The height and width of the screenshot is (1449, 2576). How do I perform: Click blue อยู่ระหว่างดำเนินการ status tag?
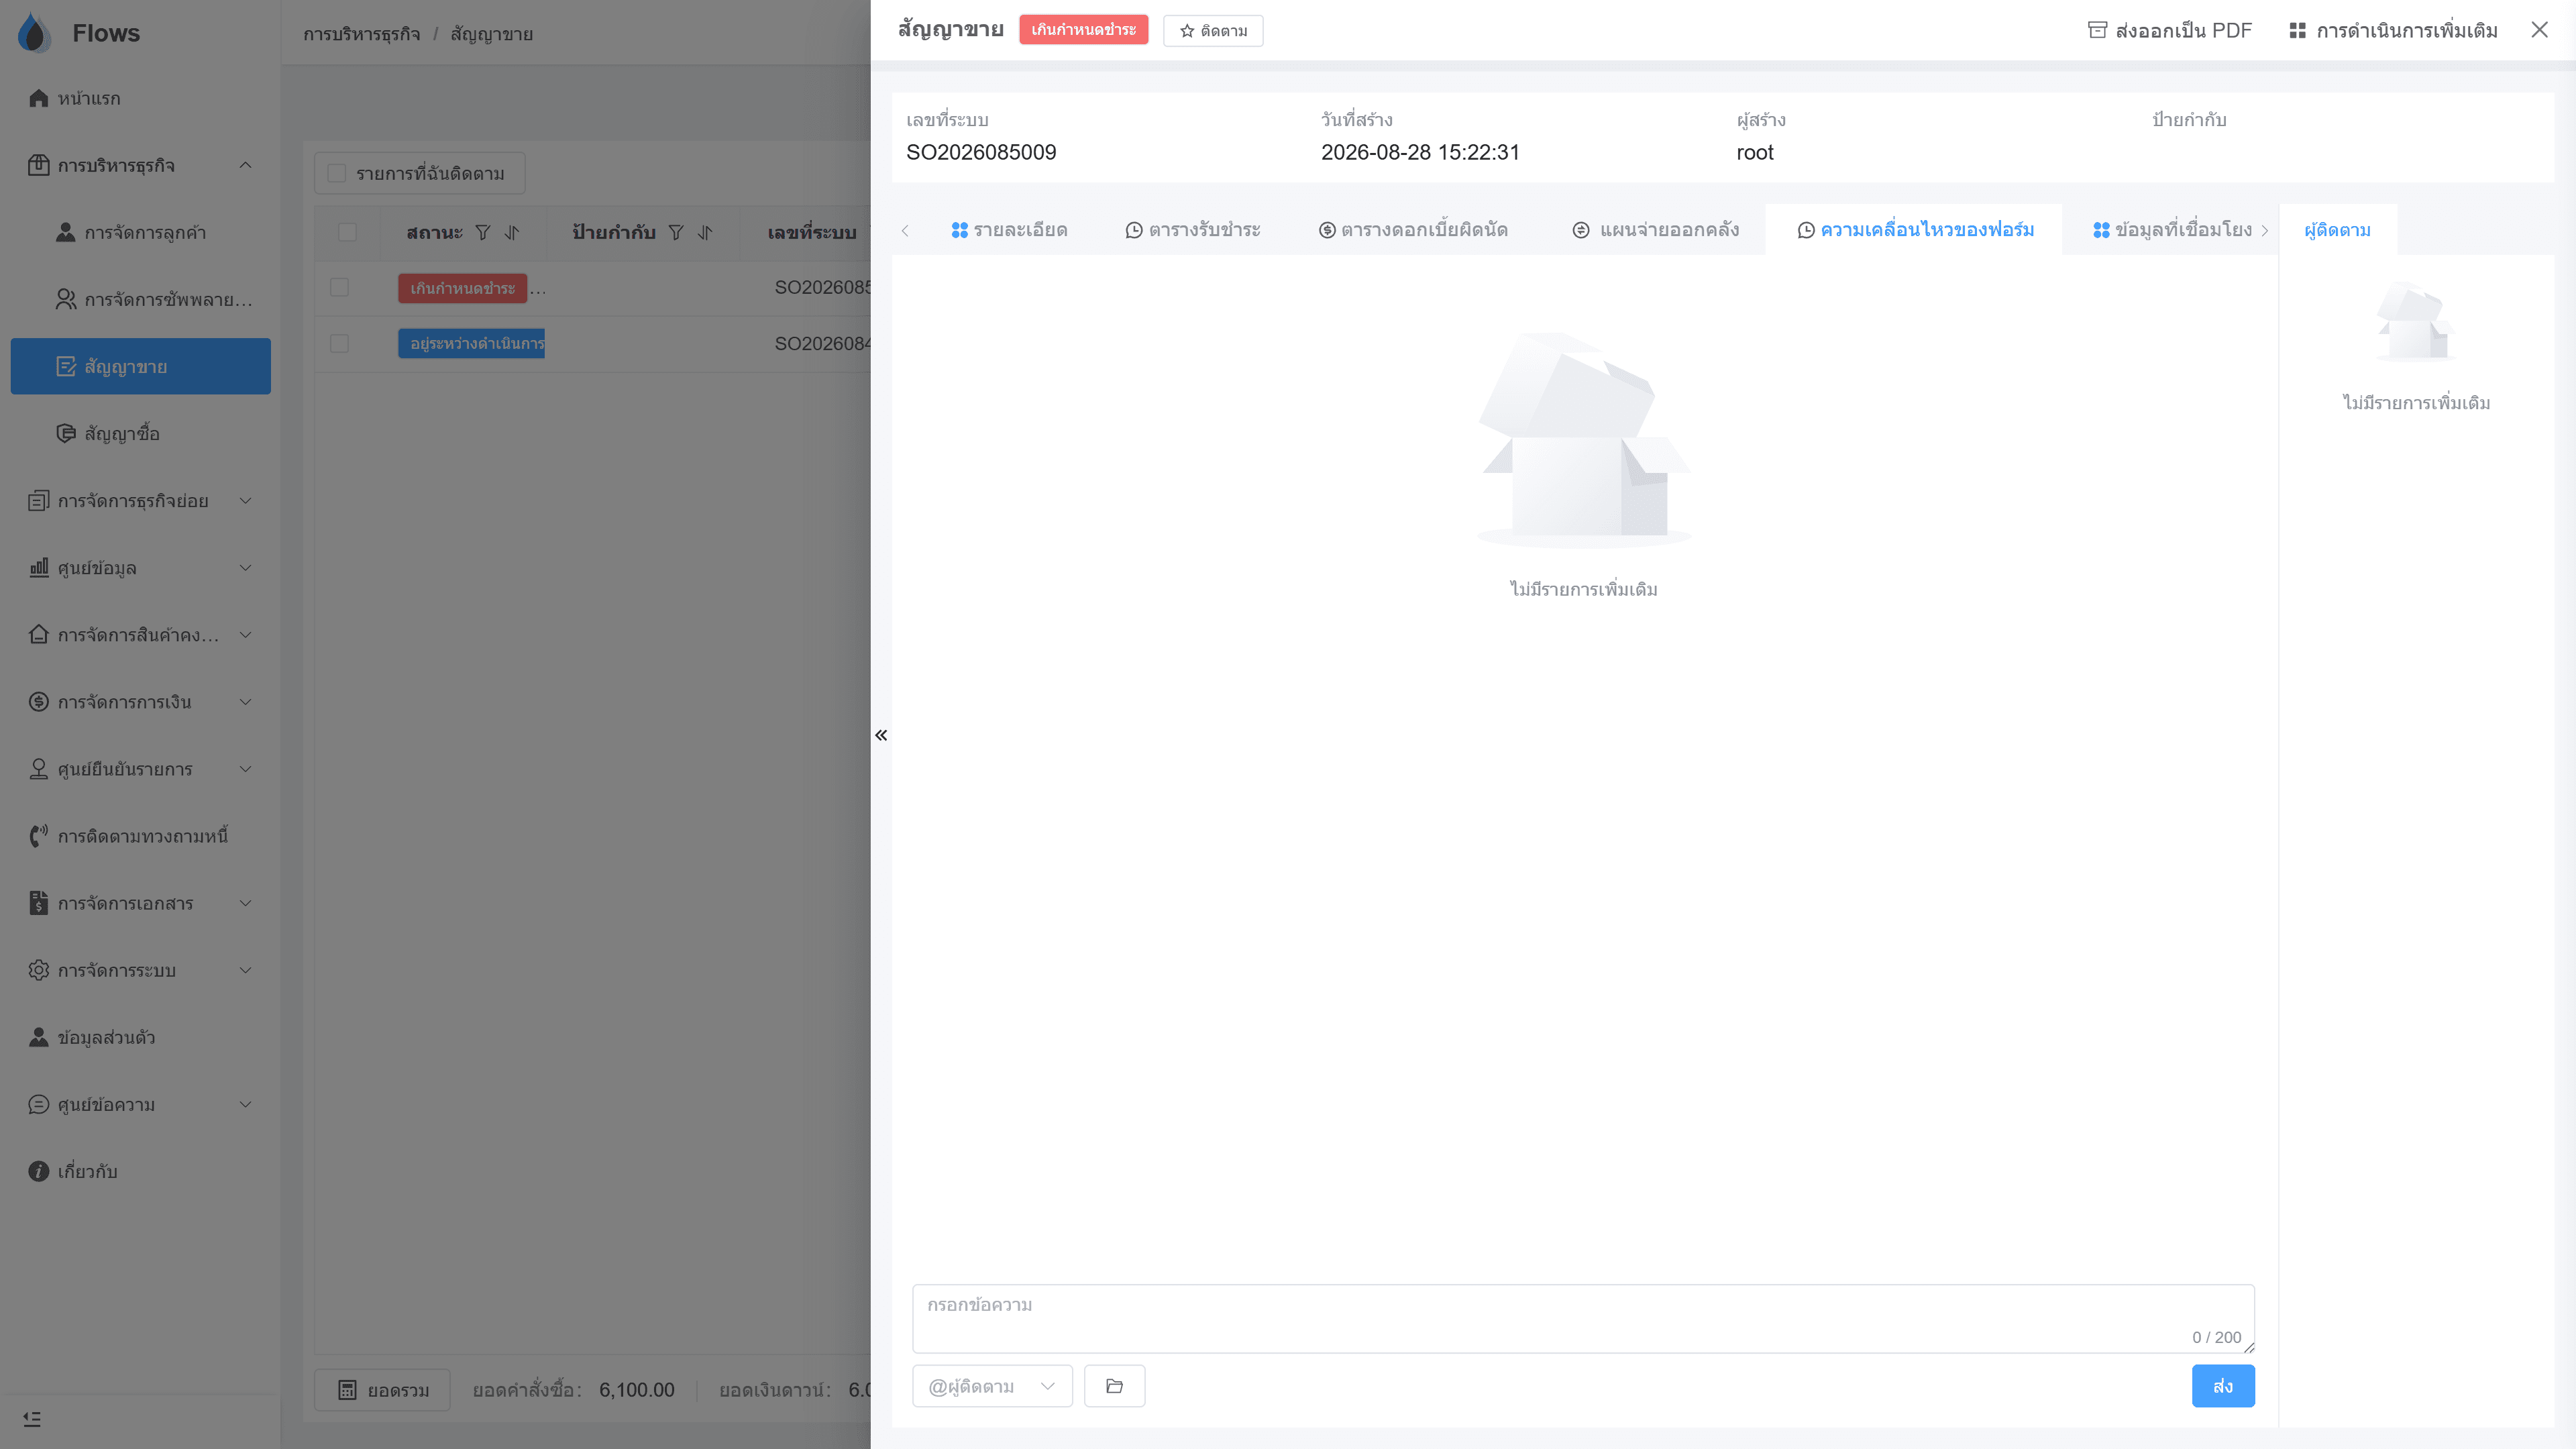click(471, 343)
